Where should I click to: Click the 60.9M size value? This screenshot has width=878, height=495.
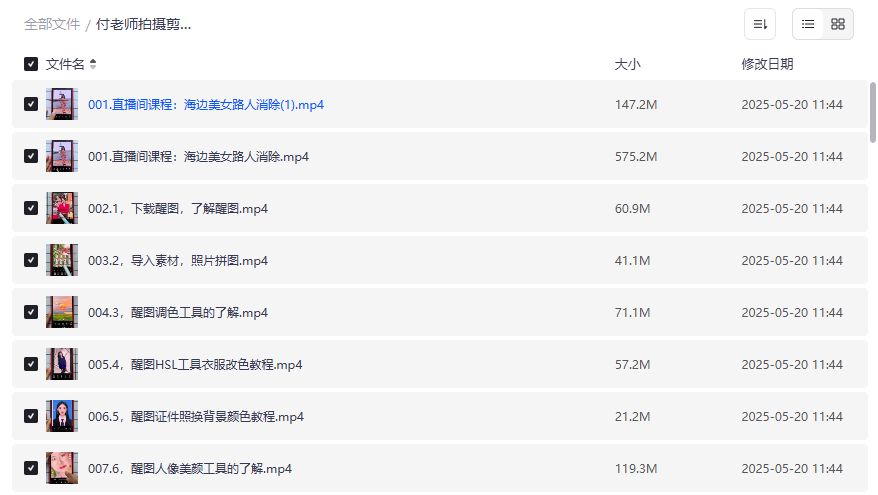(632, 209)
